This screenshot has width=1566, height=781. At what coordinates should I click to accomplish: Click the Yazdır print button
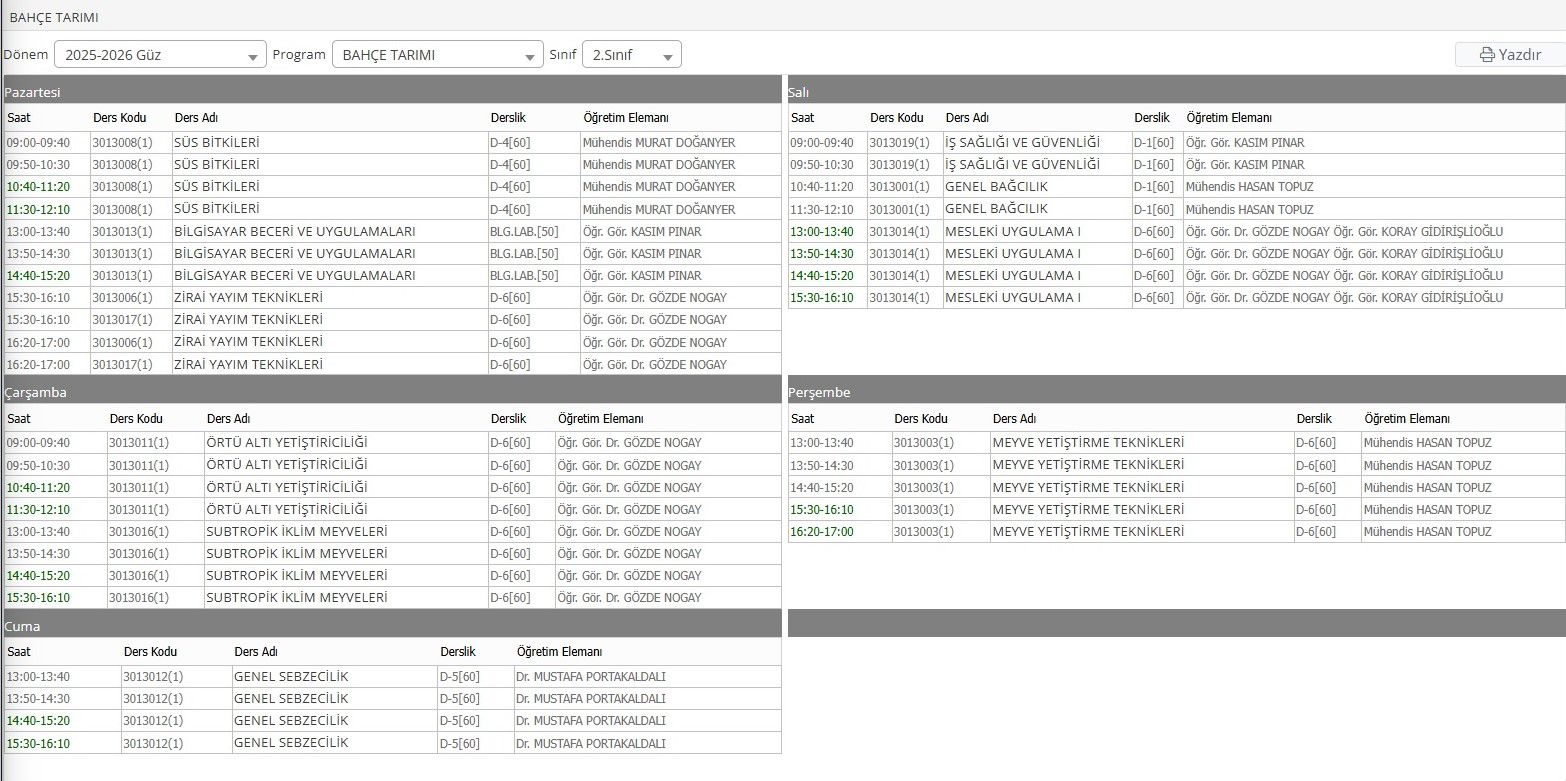tap(1510, 55)
